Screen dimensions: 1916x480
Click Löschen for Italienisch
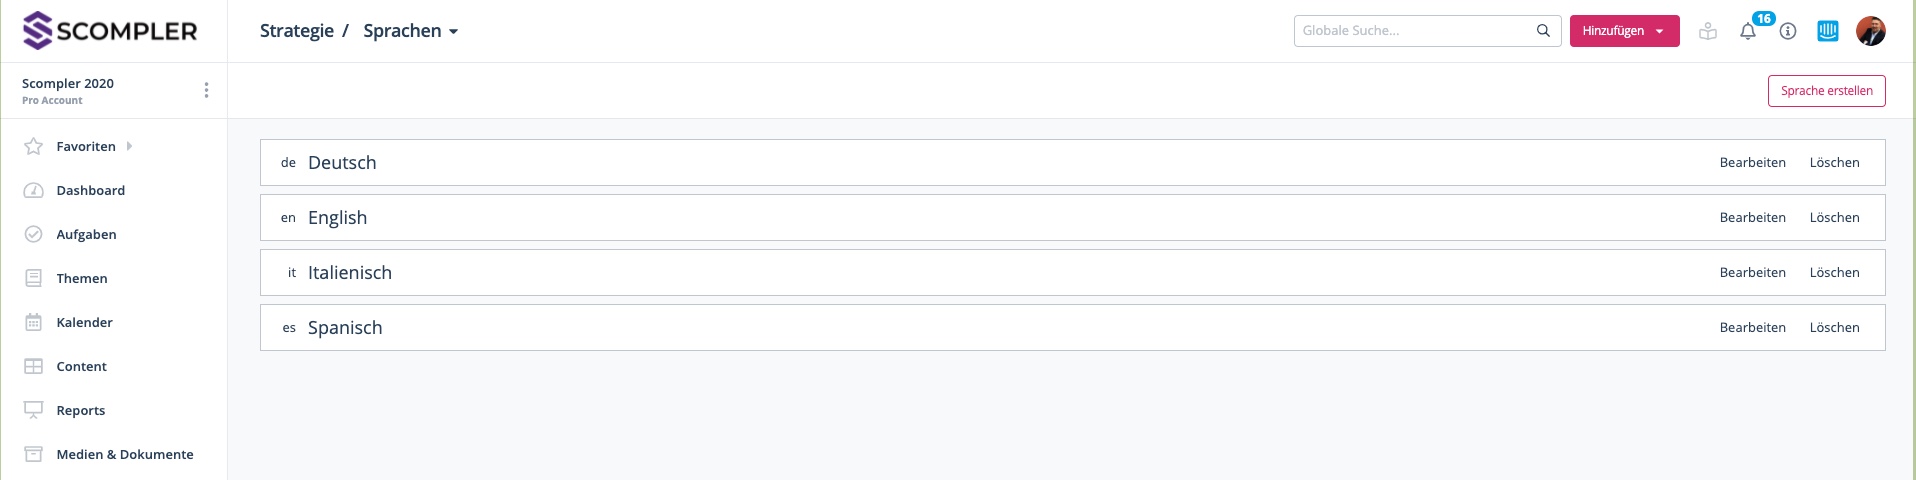click(1834, 273)
